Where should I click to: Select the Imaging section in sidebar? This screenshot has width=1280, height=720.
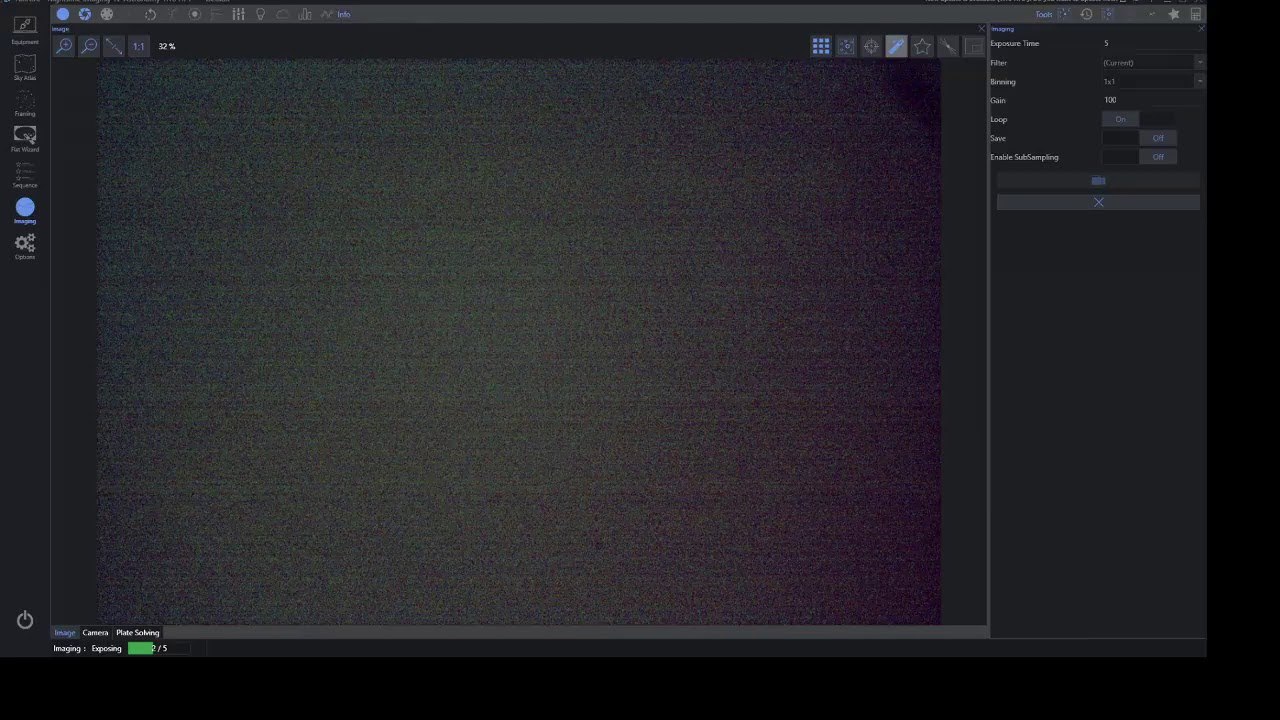(x=25, y=211)
